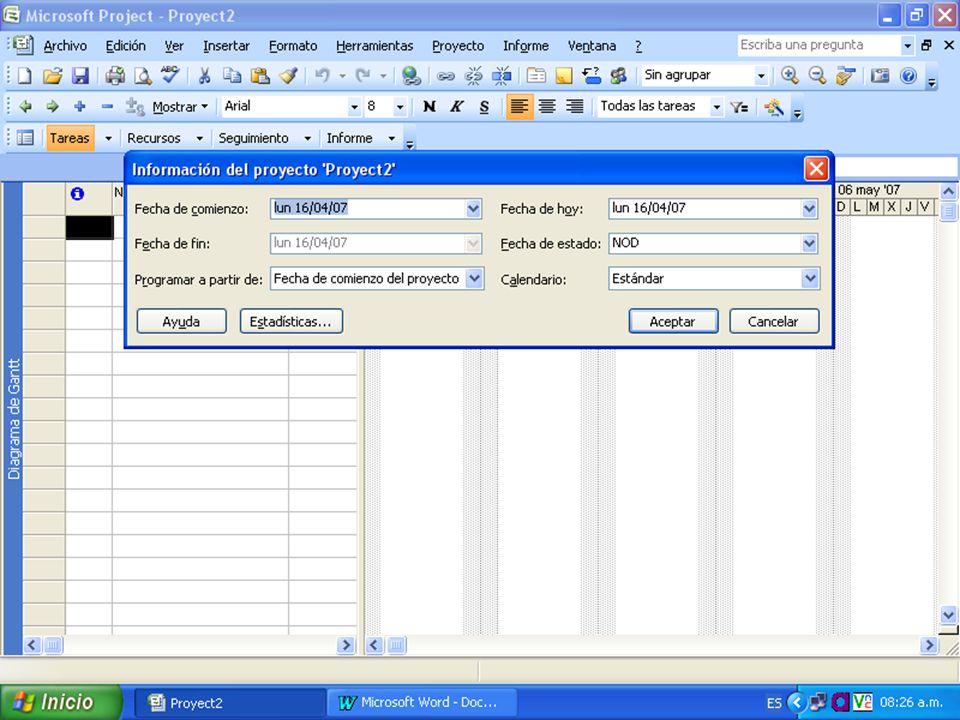Open Task Information icon
The width and height of the screenshot is (960, 720).
tap(536, 75)
